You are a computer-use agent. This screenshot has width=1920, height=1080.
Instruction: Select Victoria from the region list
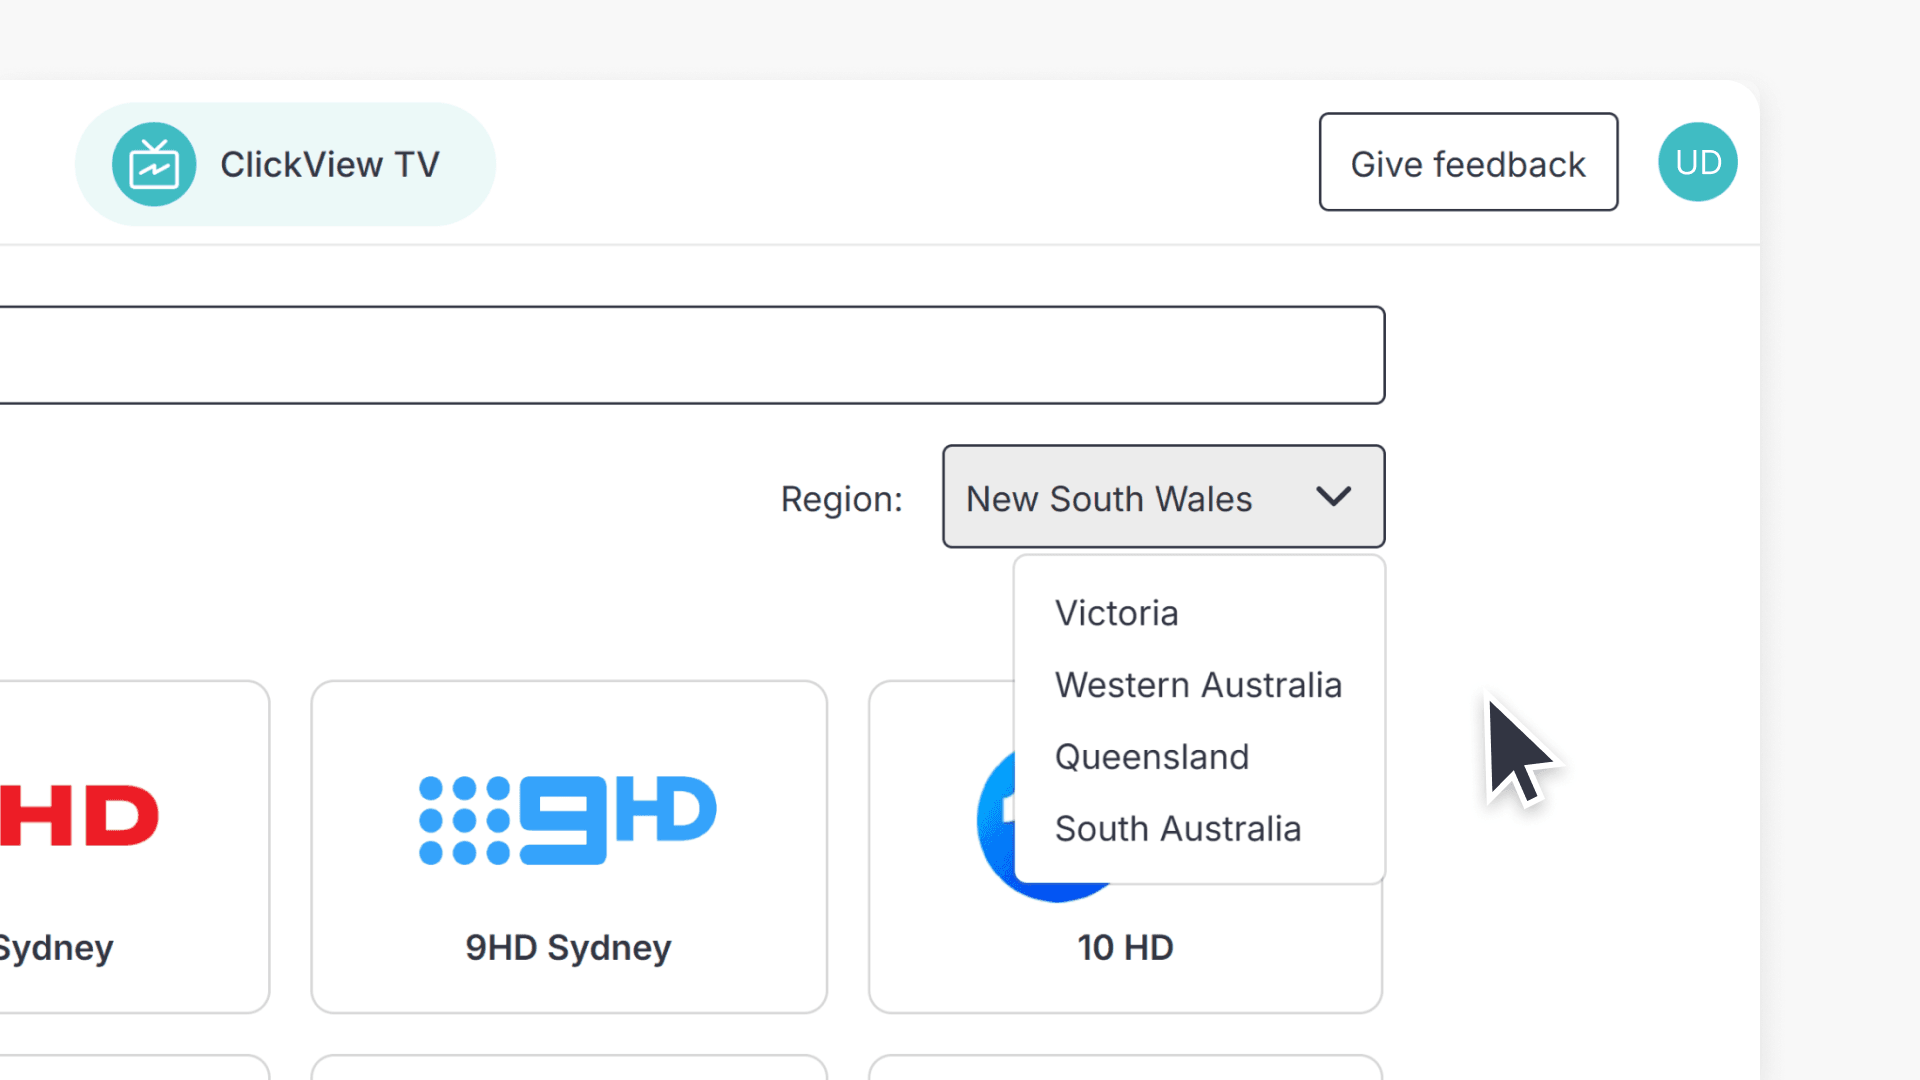point(1116,612)
